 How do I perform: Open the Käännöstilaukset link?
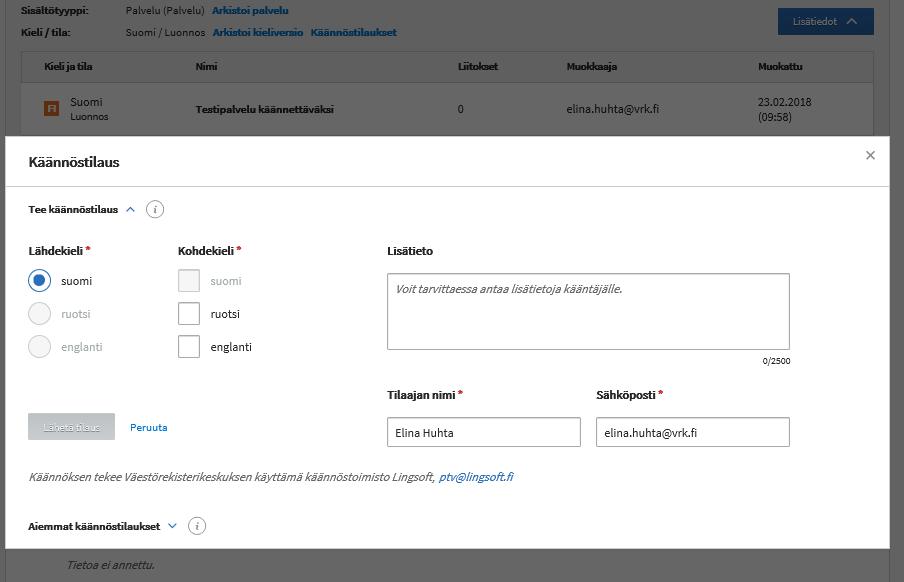point(353,32)
